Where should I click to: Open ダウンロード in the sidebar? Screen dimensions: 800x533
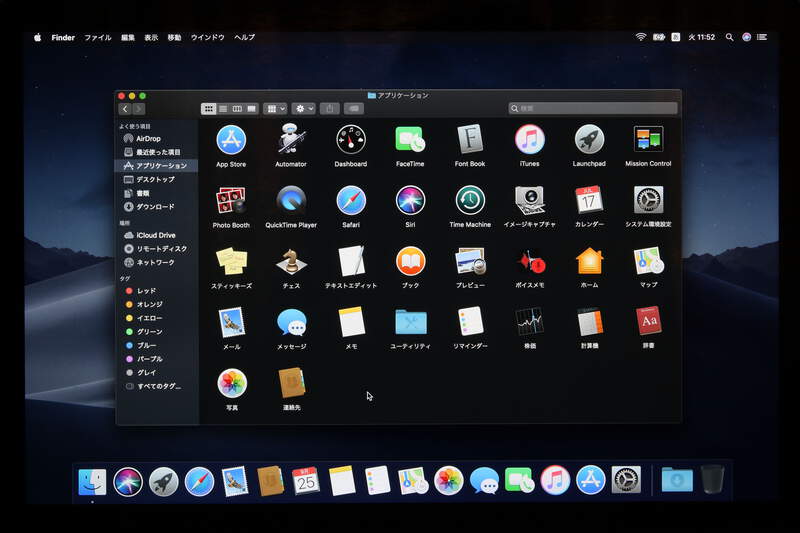pos(157,207)
